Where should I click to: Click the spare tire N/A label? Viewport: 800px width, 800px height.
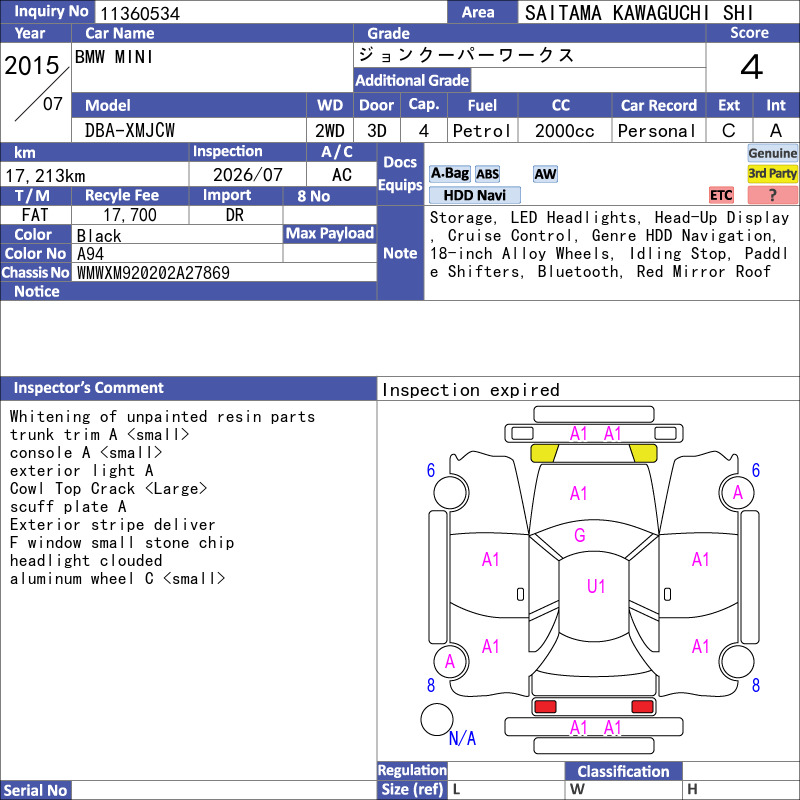462,738
